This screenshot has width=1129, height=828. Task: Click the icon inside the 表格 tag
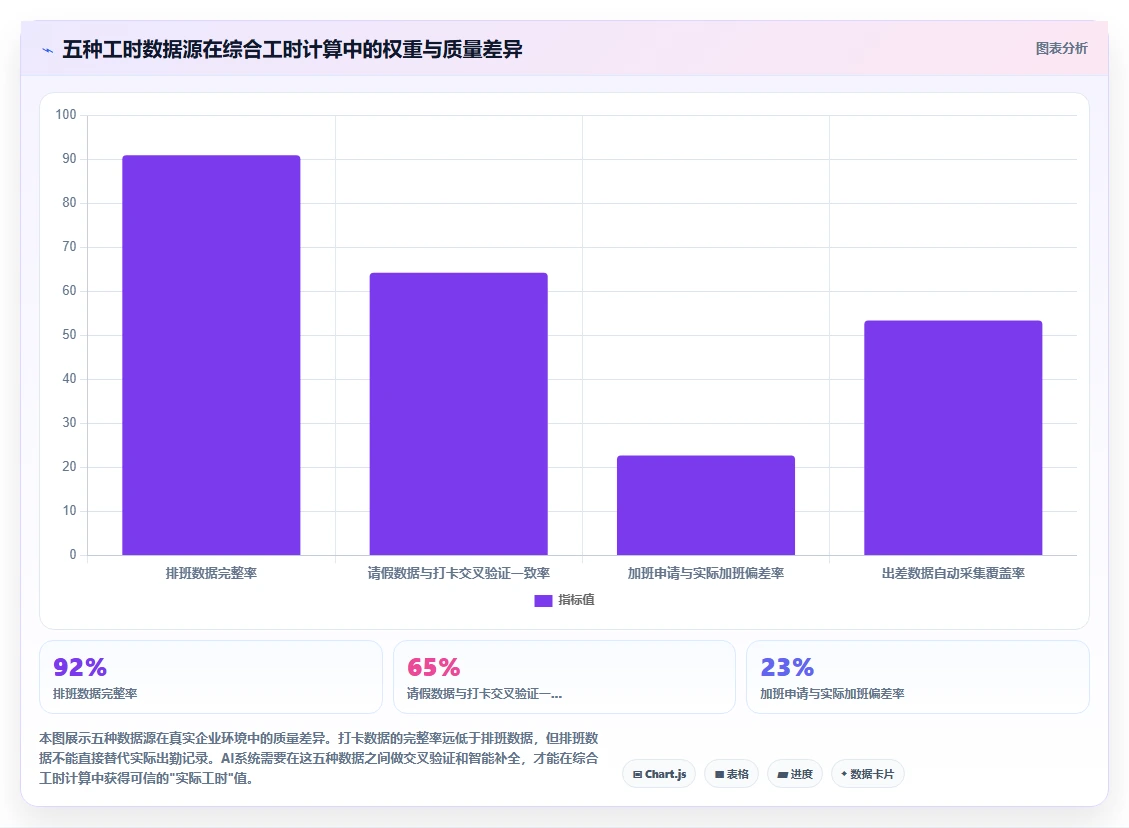point(719,775)
